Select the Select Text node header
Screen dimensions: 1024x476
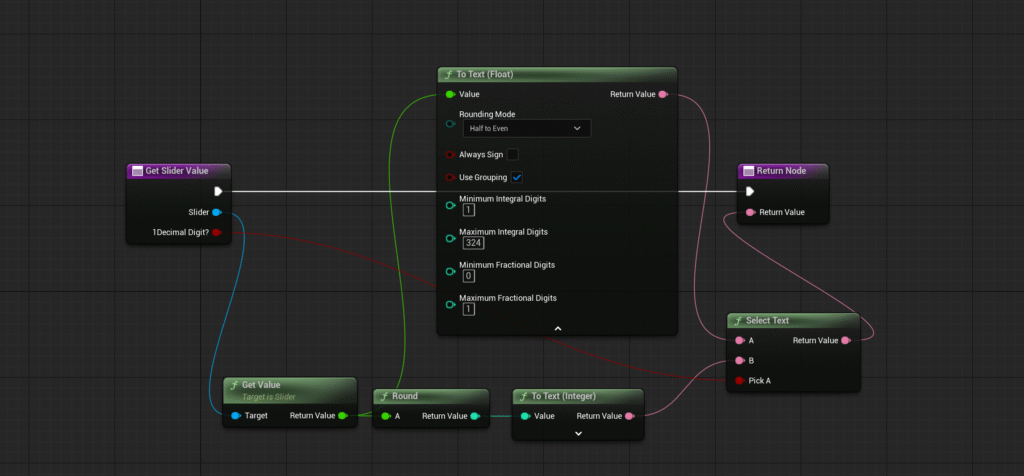point(793,320)
